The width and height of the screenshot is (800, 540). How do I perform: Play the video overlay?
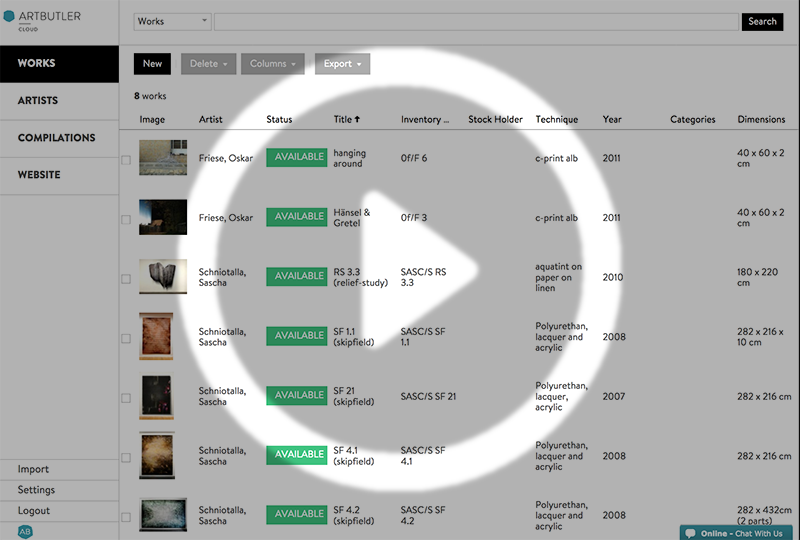(x=399, y=269)
